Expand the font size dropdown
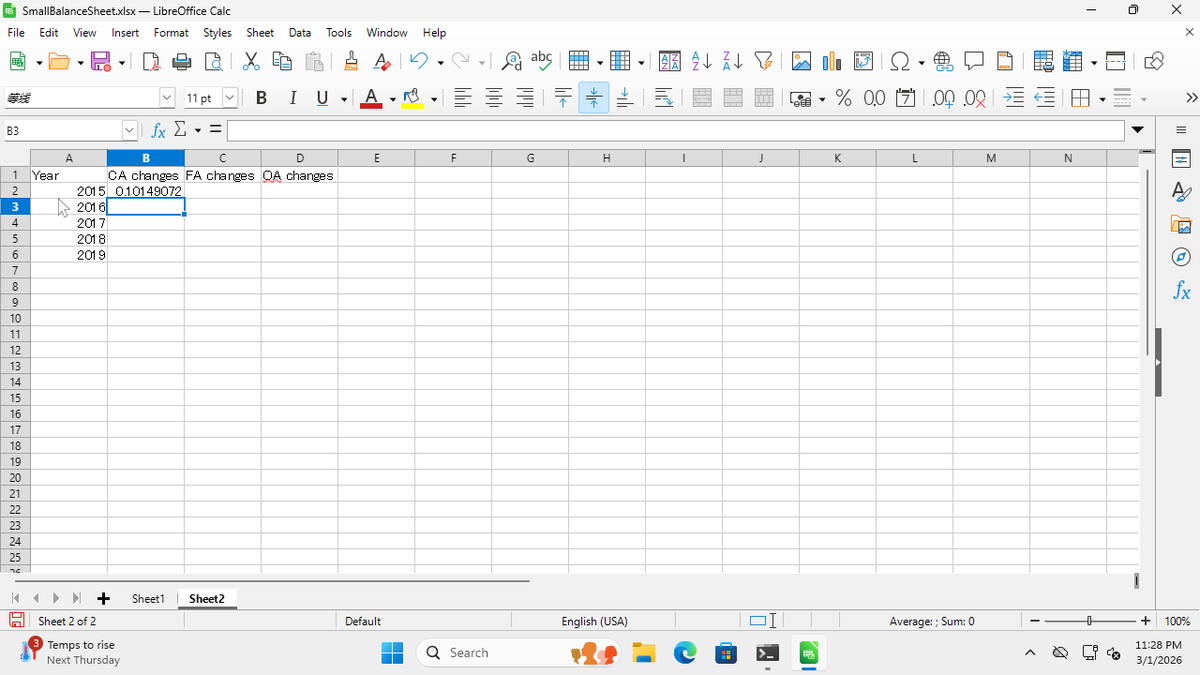Screen dimensions: 1200x675 (229, 98)
